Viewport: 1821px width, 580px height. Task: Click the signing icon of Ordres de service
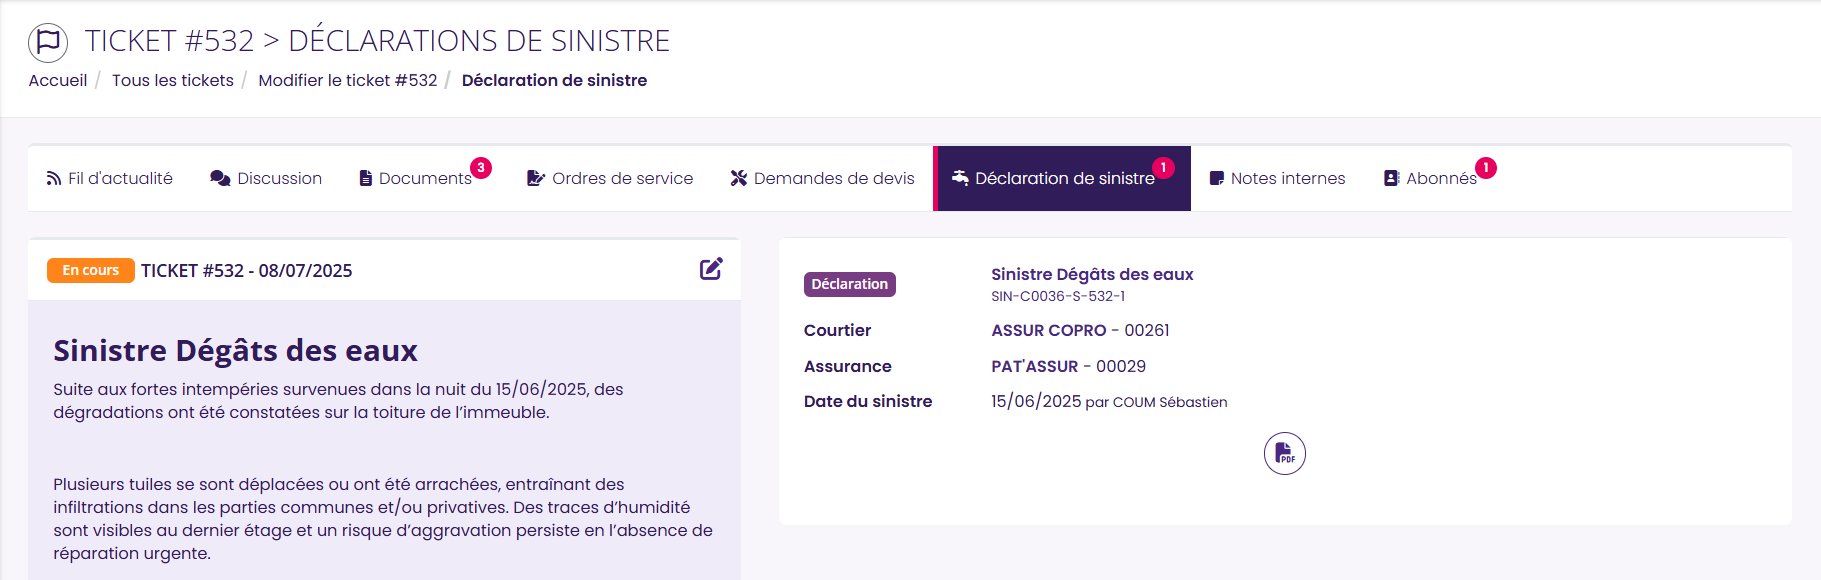click(536, 178)
